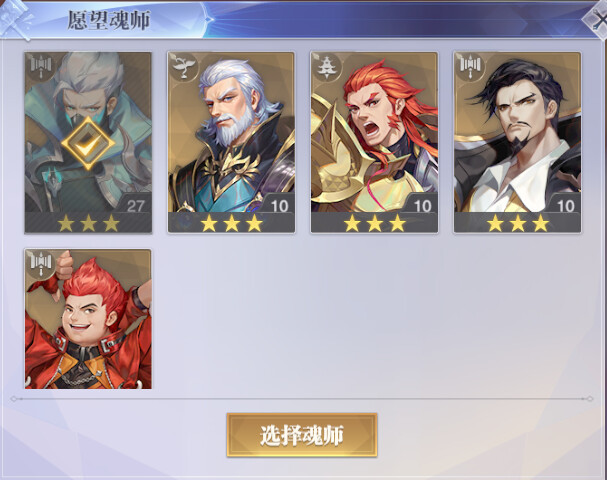Screen dimensions: 607x480
Task: Close the 愿望魂师 panel with X icon
Action: coord(597,19)
